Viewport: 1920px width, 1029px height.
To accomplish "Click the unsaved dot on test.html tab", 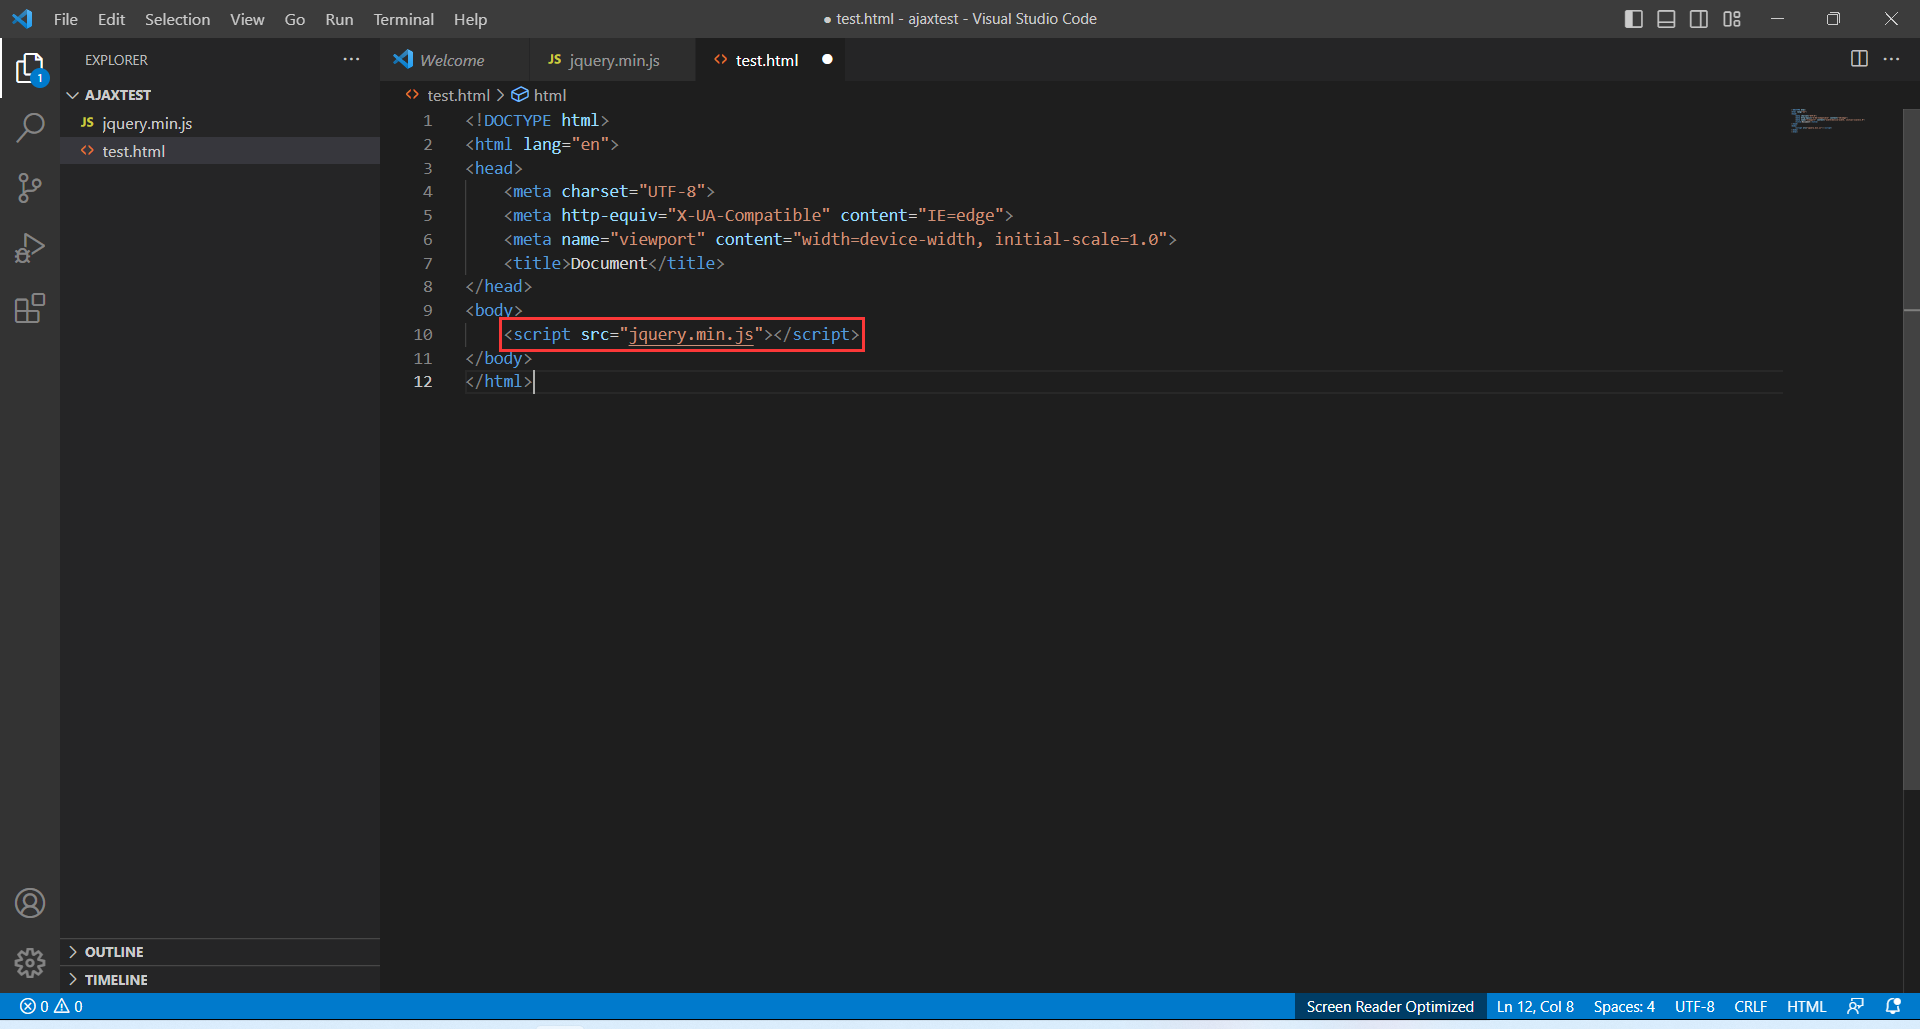I will pos(827,60).
